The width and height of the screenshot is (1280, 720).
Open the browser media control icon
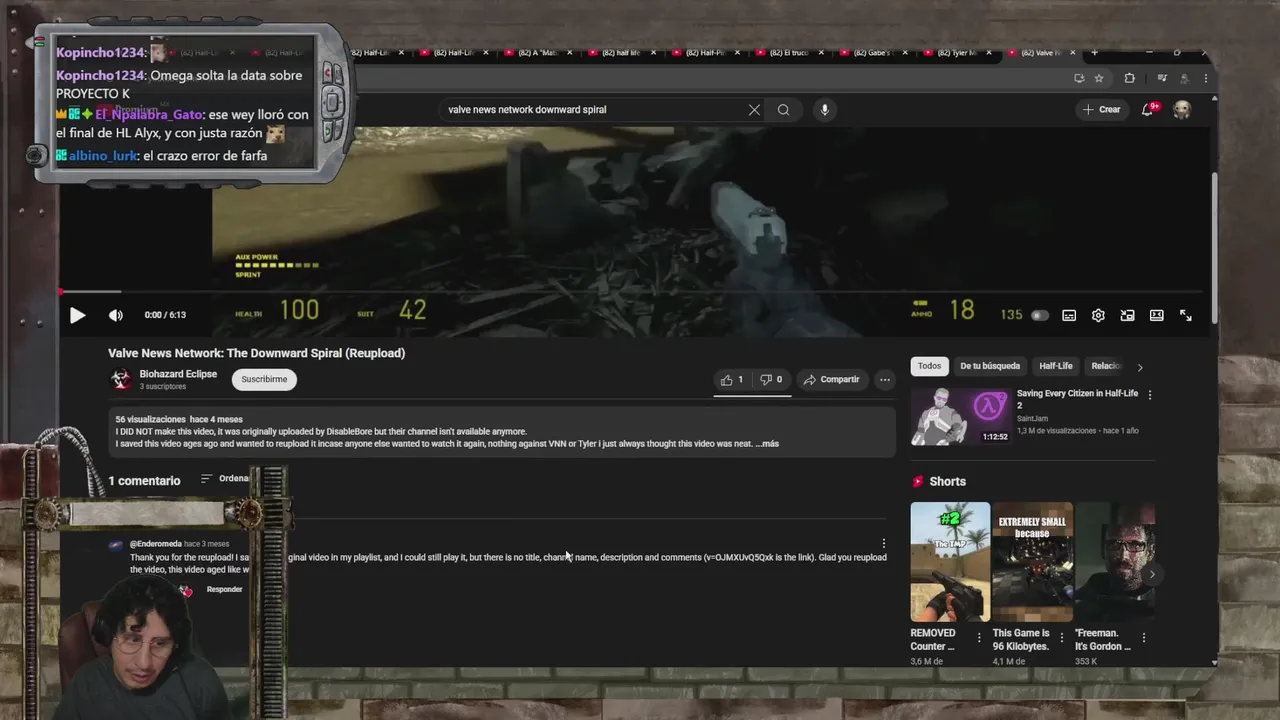[1162, 78]
